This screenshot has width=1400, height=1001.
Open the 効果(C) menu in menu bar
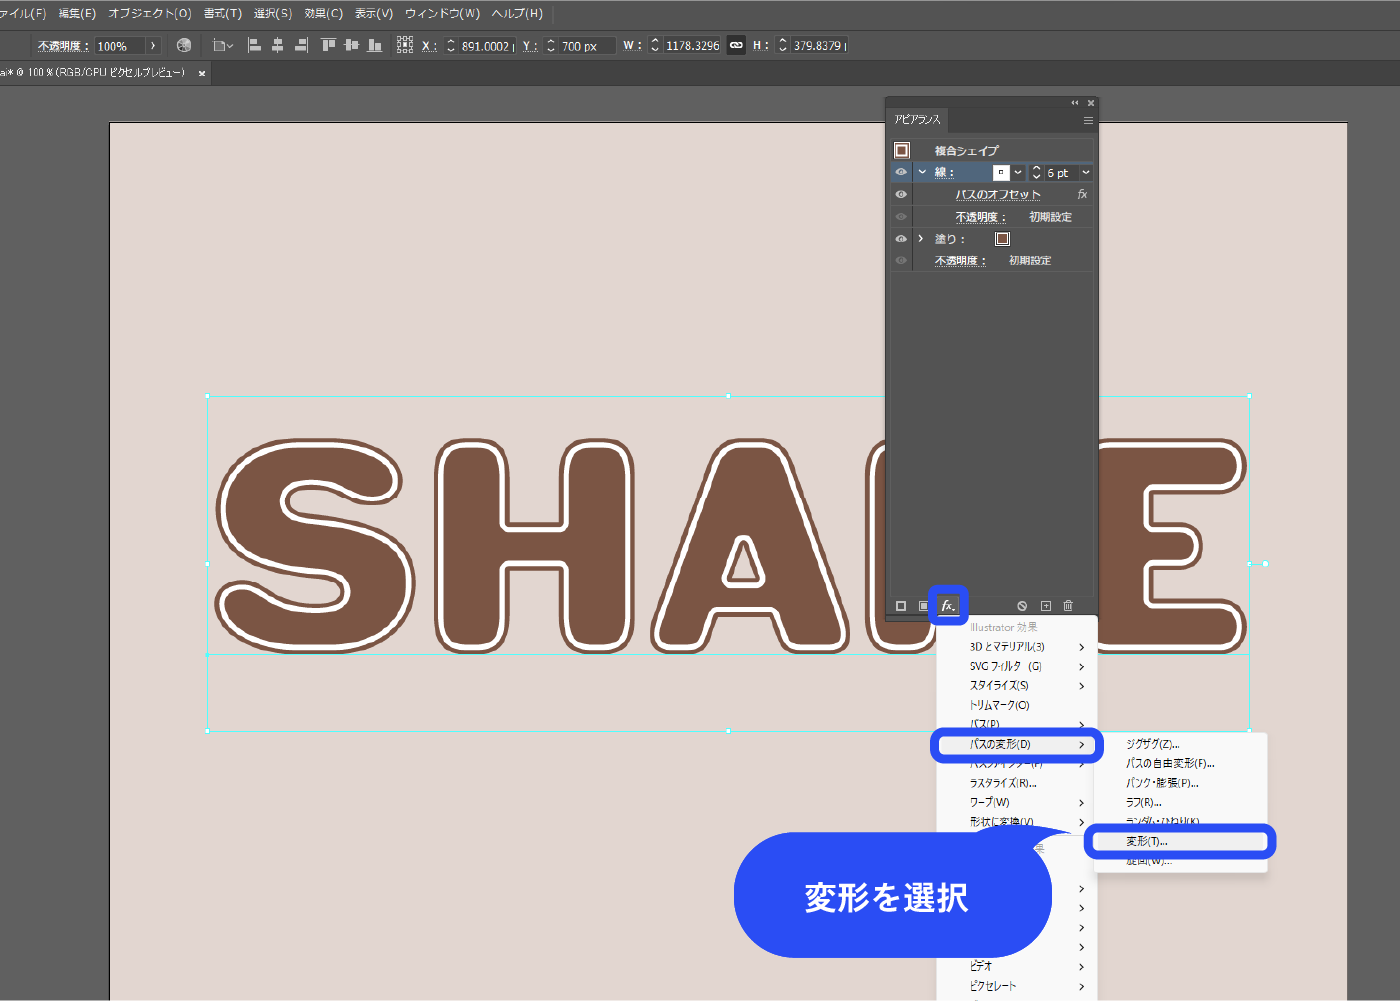pos(323,13)
